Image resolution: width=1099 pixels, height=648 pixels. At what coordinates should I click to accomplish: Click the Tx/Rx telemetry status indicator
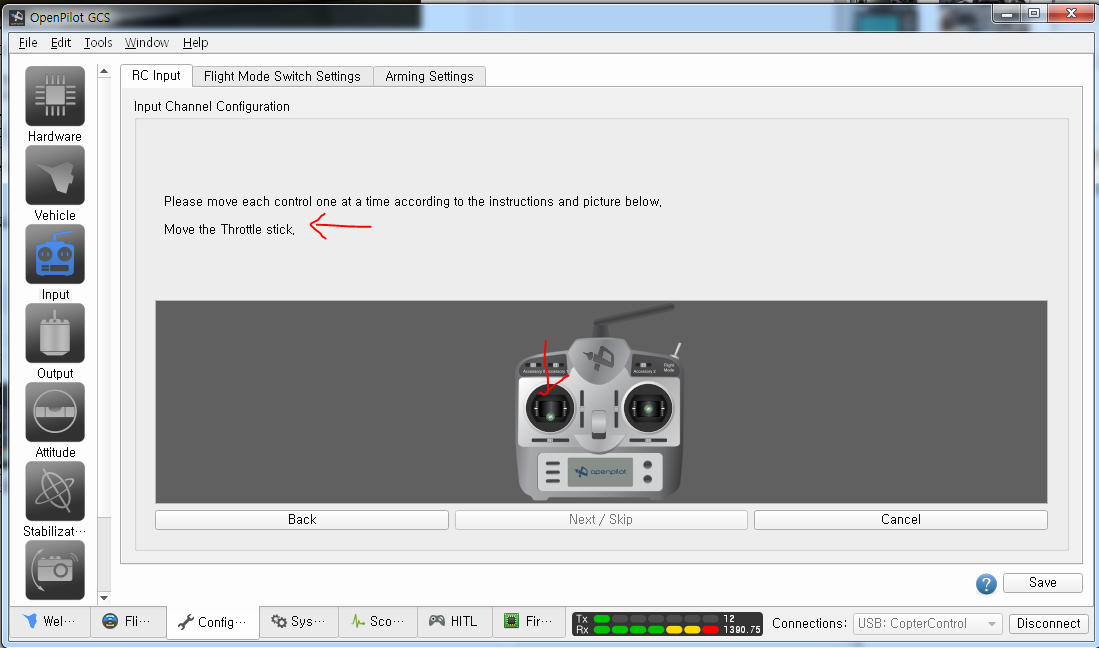(667, 623)
